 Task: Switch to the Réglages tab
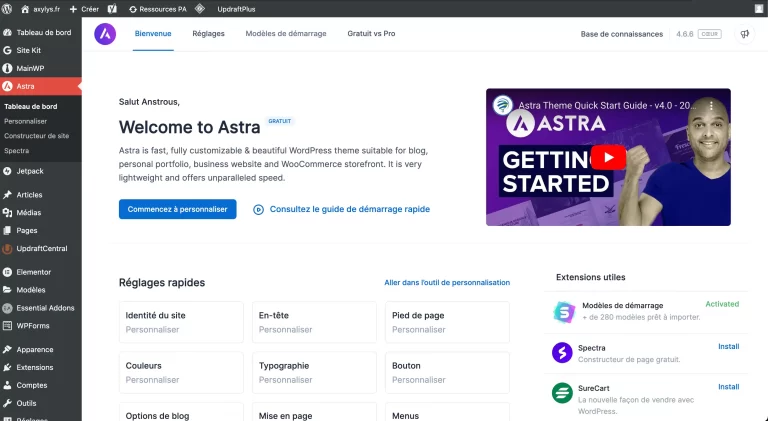click(x=208, y=34)
